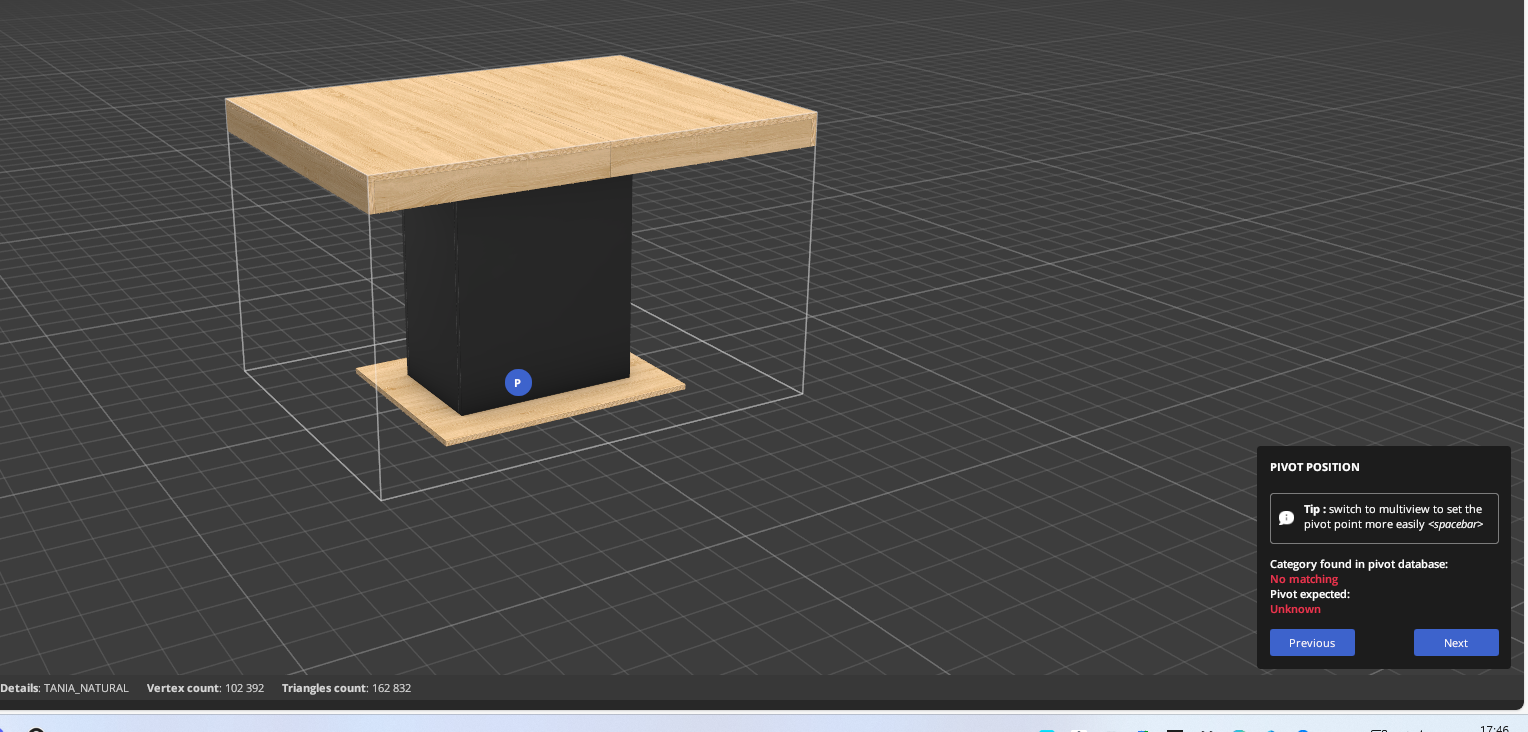The width and height of the screenshot is (1528, 732).
Task: Click the Vertex count 102 392 entry
Action: pos(205,688)
